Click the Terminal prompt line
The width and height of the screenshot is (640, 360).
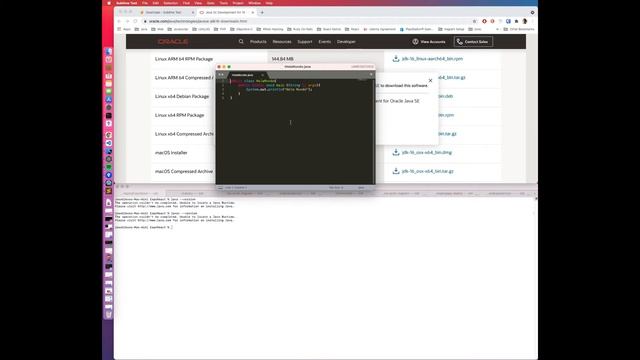coord(144,227)
